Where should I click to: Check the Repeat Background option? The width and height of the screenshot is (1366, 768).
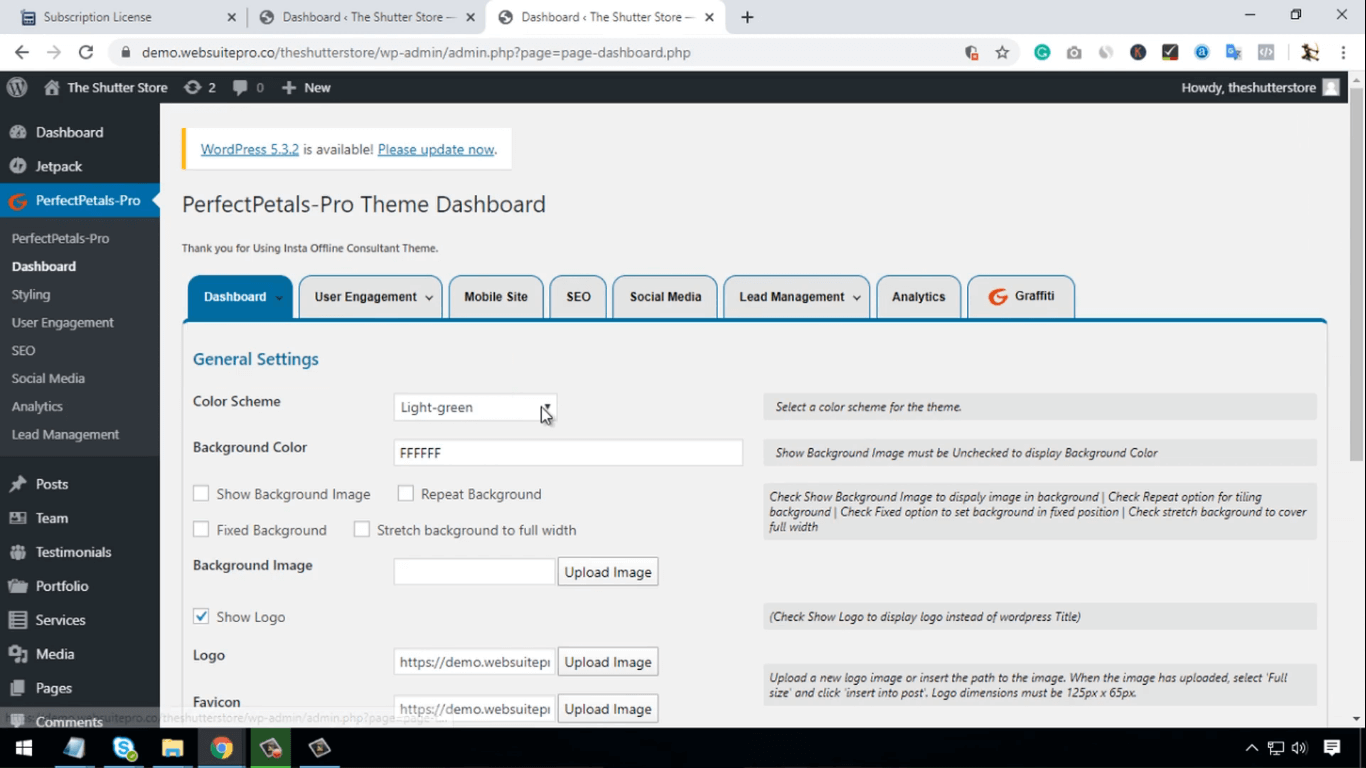pos(405,494)
